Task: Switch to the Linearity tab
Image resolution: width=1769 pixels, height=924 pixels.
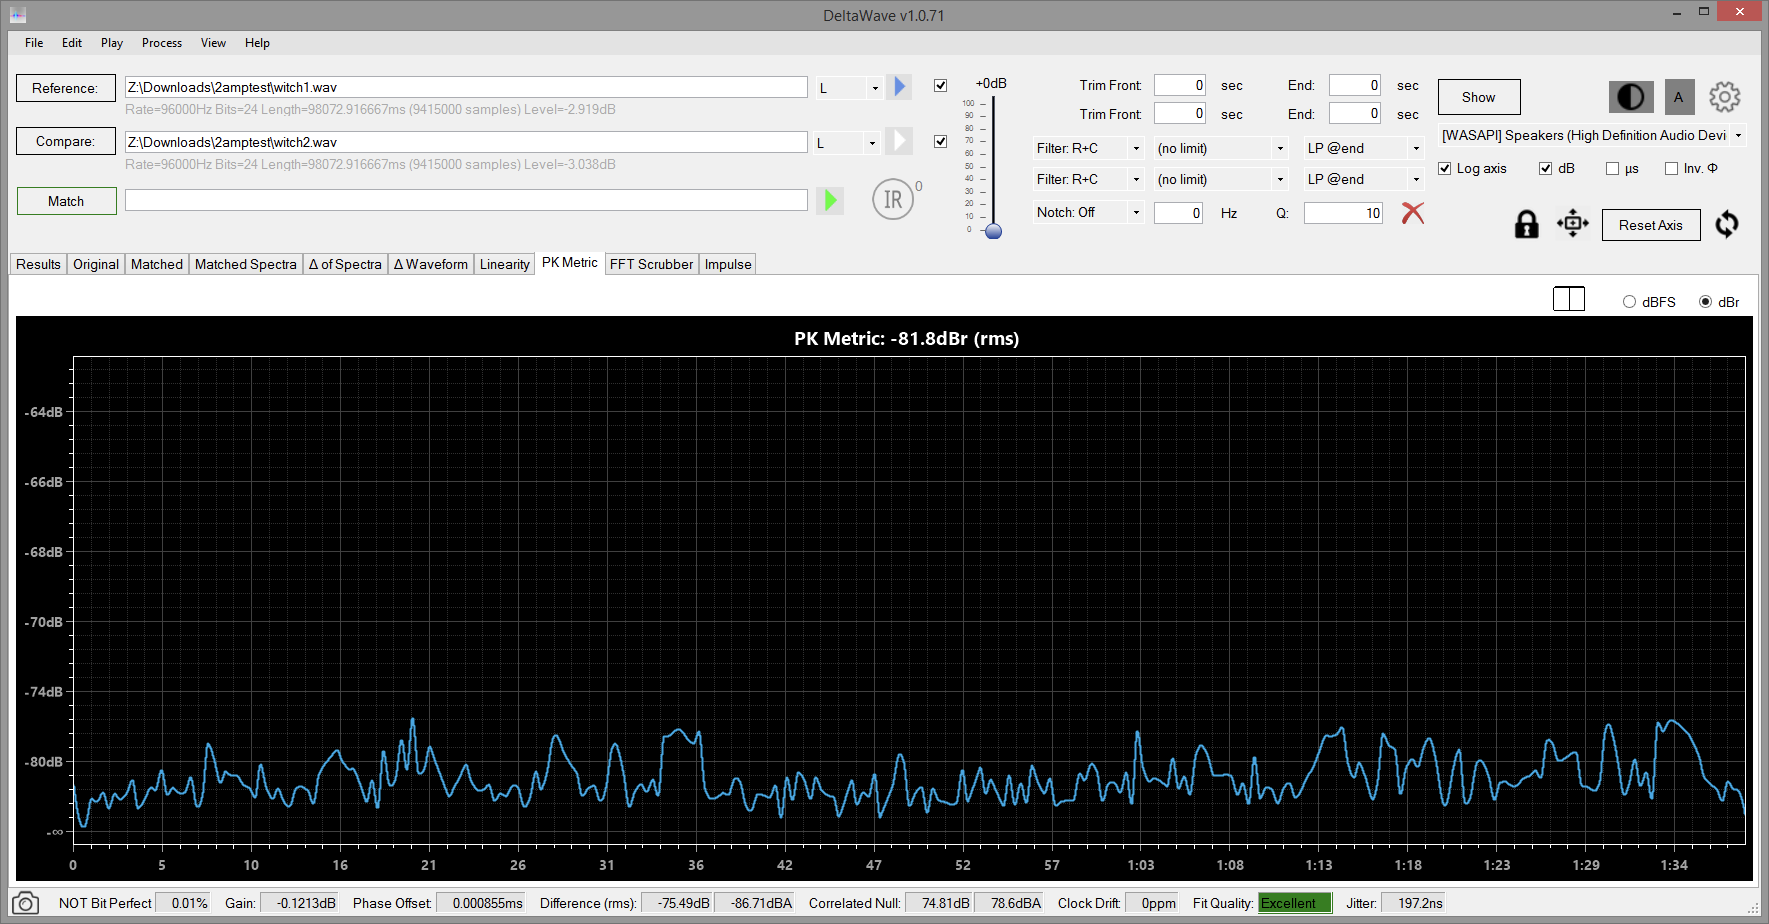Action: pos(505,264)
